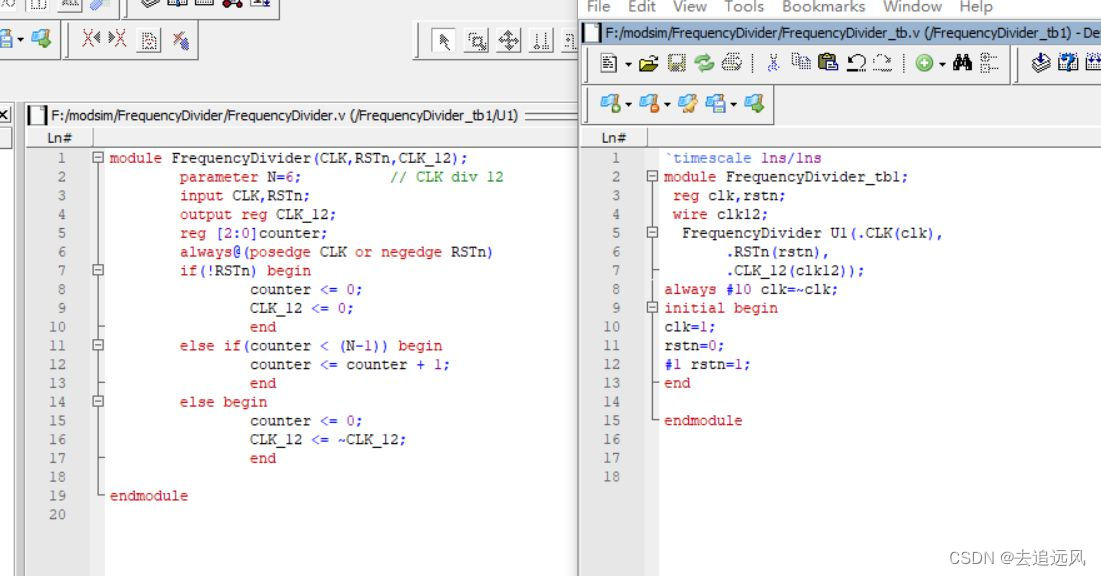
Task: Open dropdown beside Add bookmark flag icon
Action: (628, 105)
